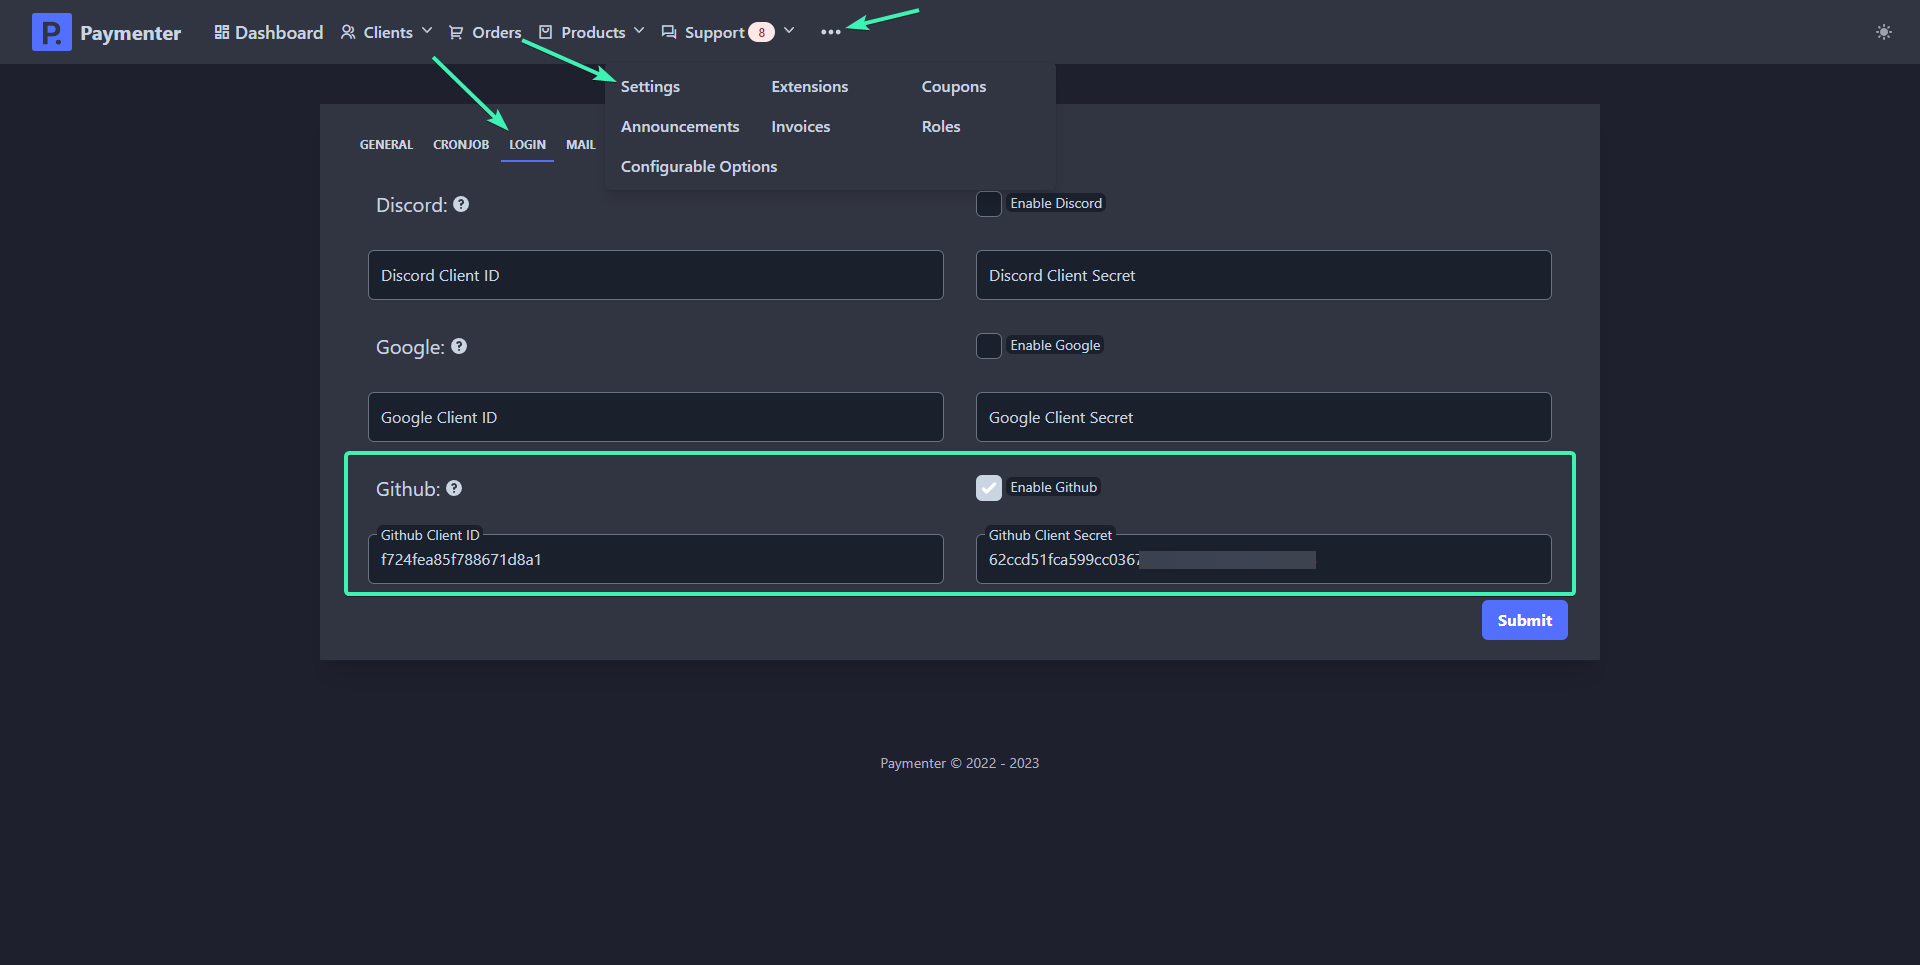Screen dimensions: 1920x965
Task: Open the three-dots more menu
Action: tap(830, 32)
